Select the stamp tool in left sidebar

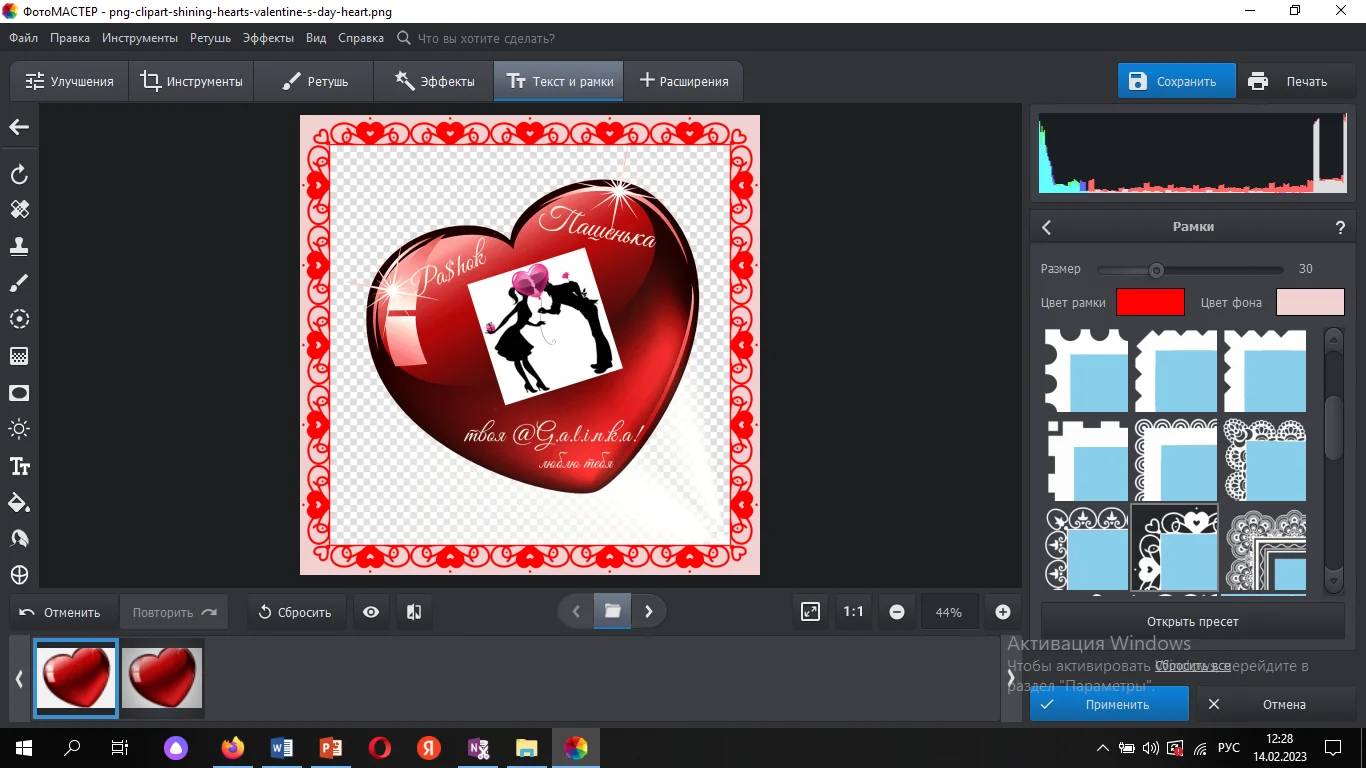point(19,246)
